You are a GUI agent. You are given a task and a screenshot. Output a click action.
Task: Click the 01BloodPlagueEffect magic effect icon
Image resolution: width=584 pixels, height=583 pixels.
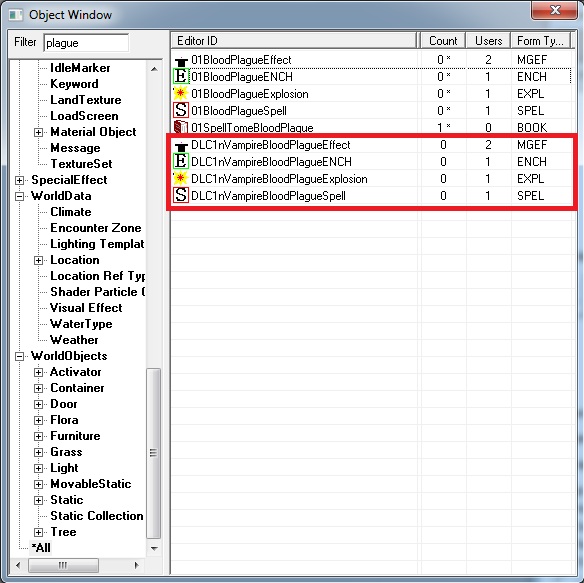[181, 60]
